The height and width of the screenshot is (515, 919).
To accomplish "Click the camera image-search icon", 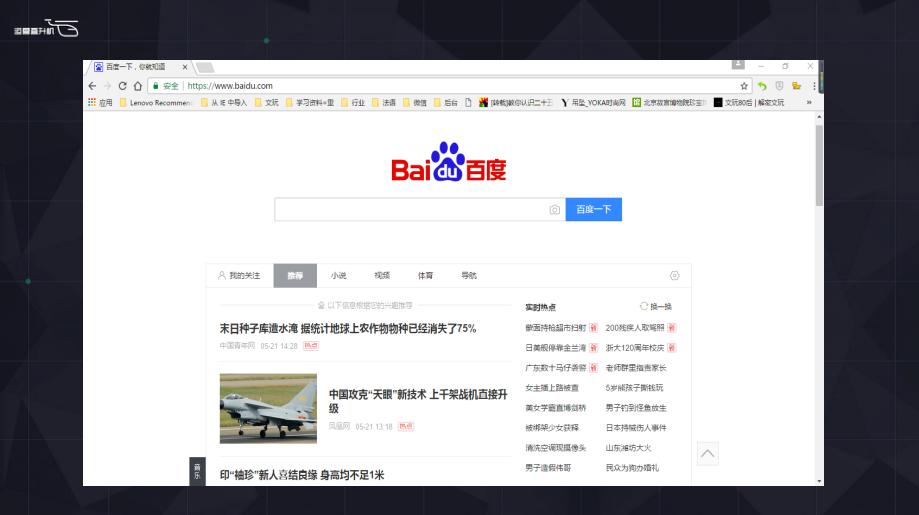I will (x=554, y=210).
